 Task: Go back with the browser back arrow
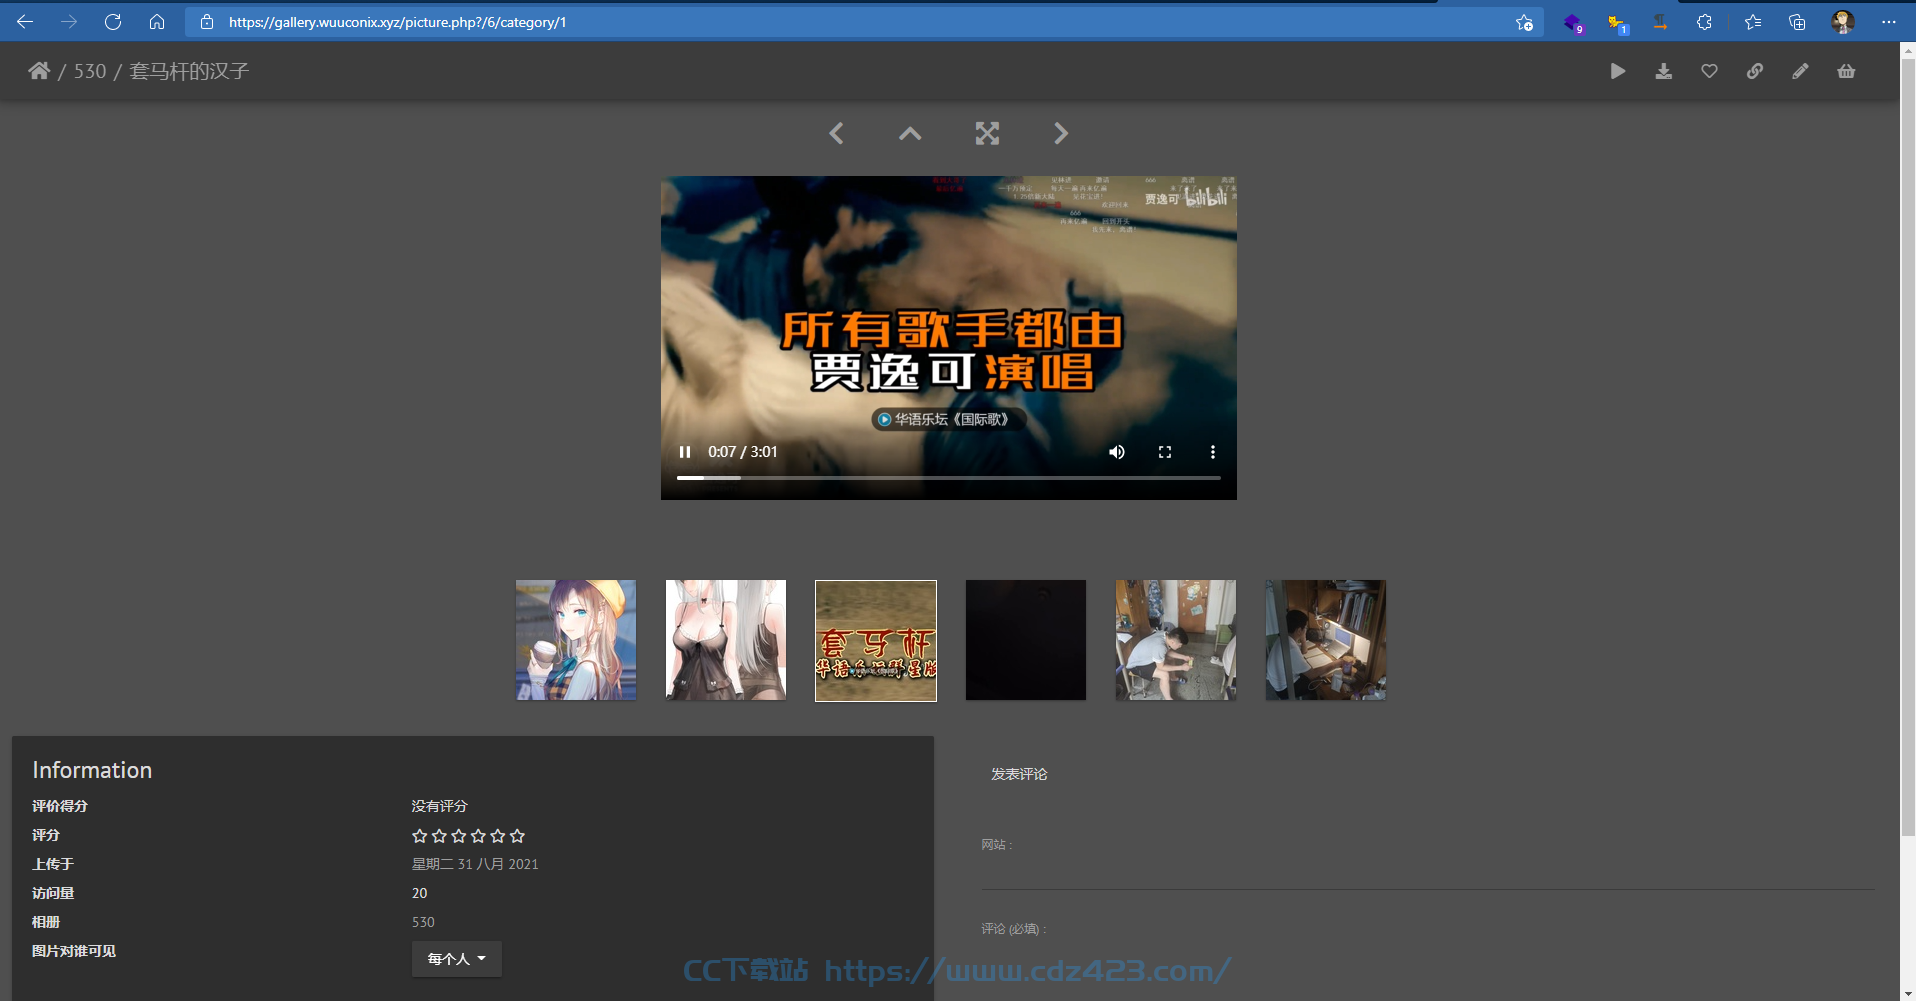coord(25,22)
